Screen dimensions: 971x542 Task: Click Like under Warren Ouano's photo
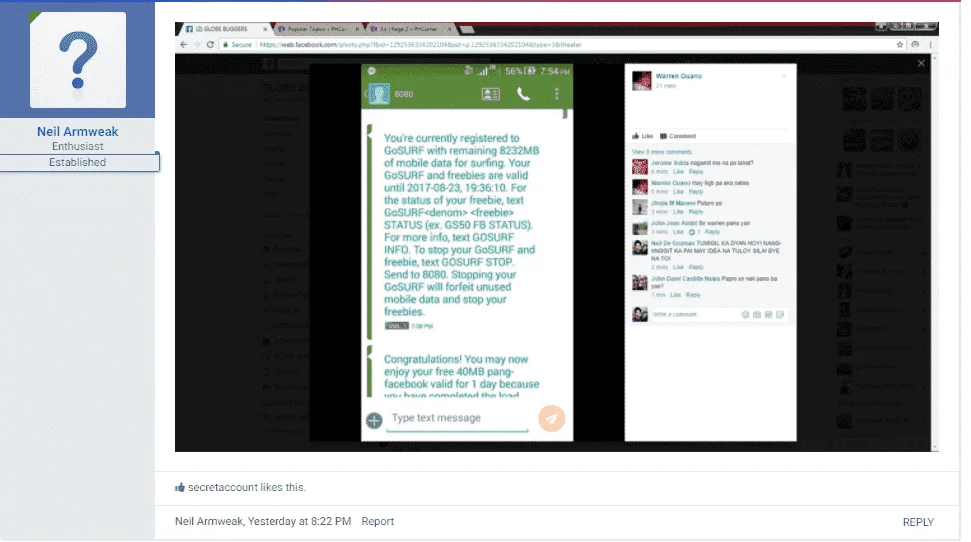point(643,136)
